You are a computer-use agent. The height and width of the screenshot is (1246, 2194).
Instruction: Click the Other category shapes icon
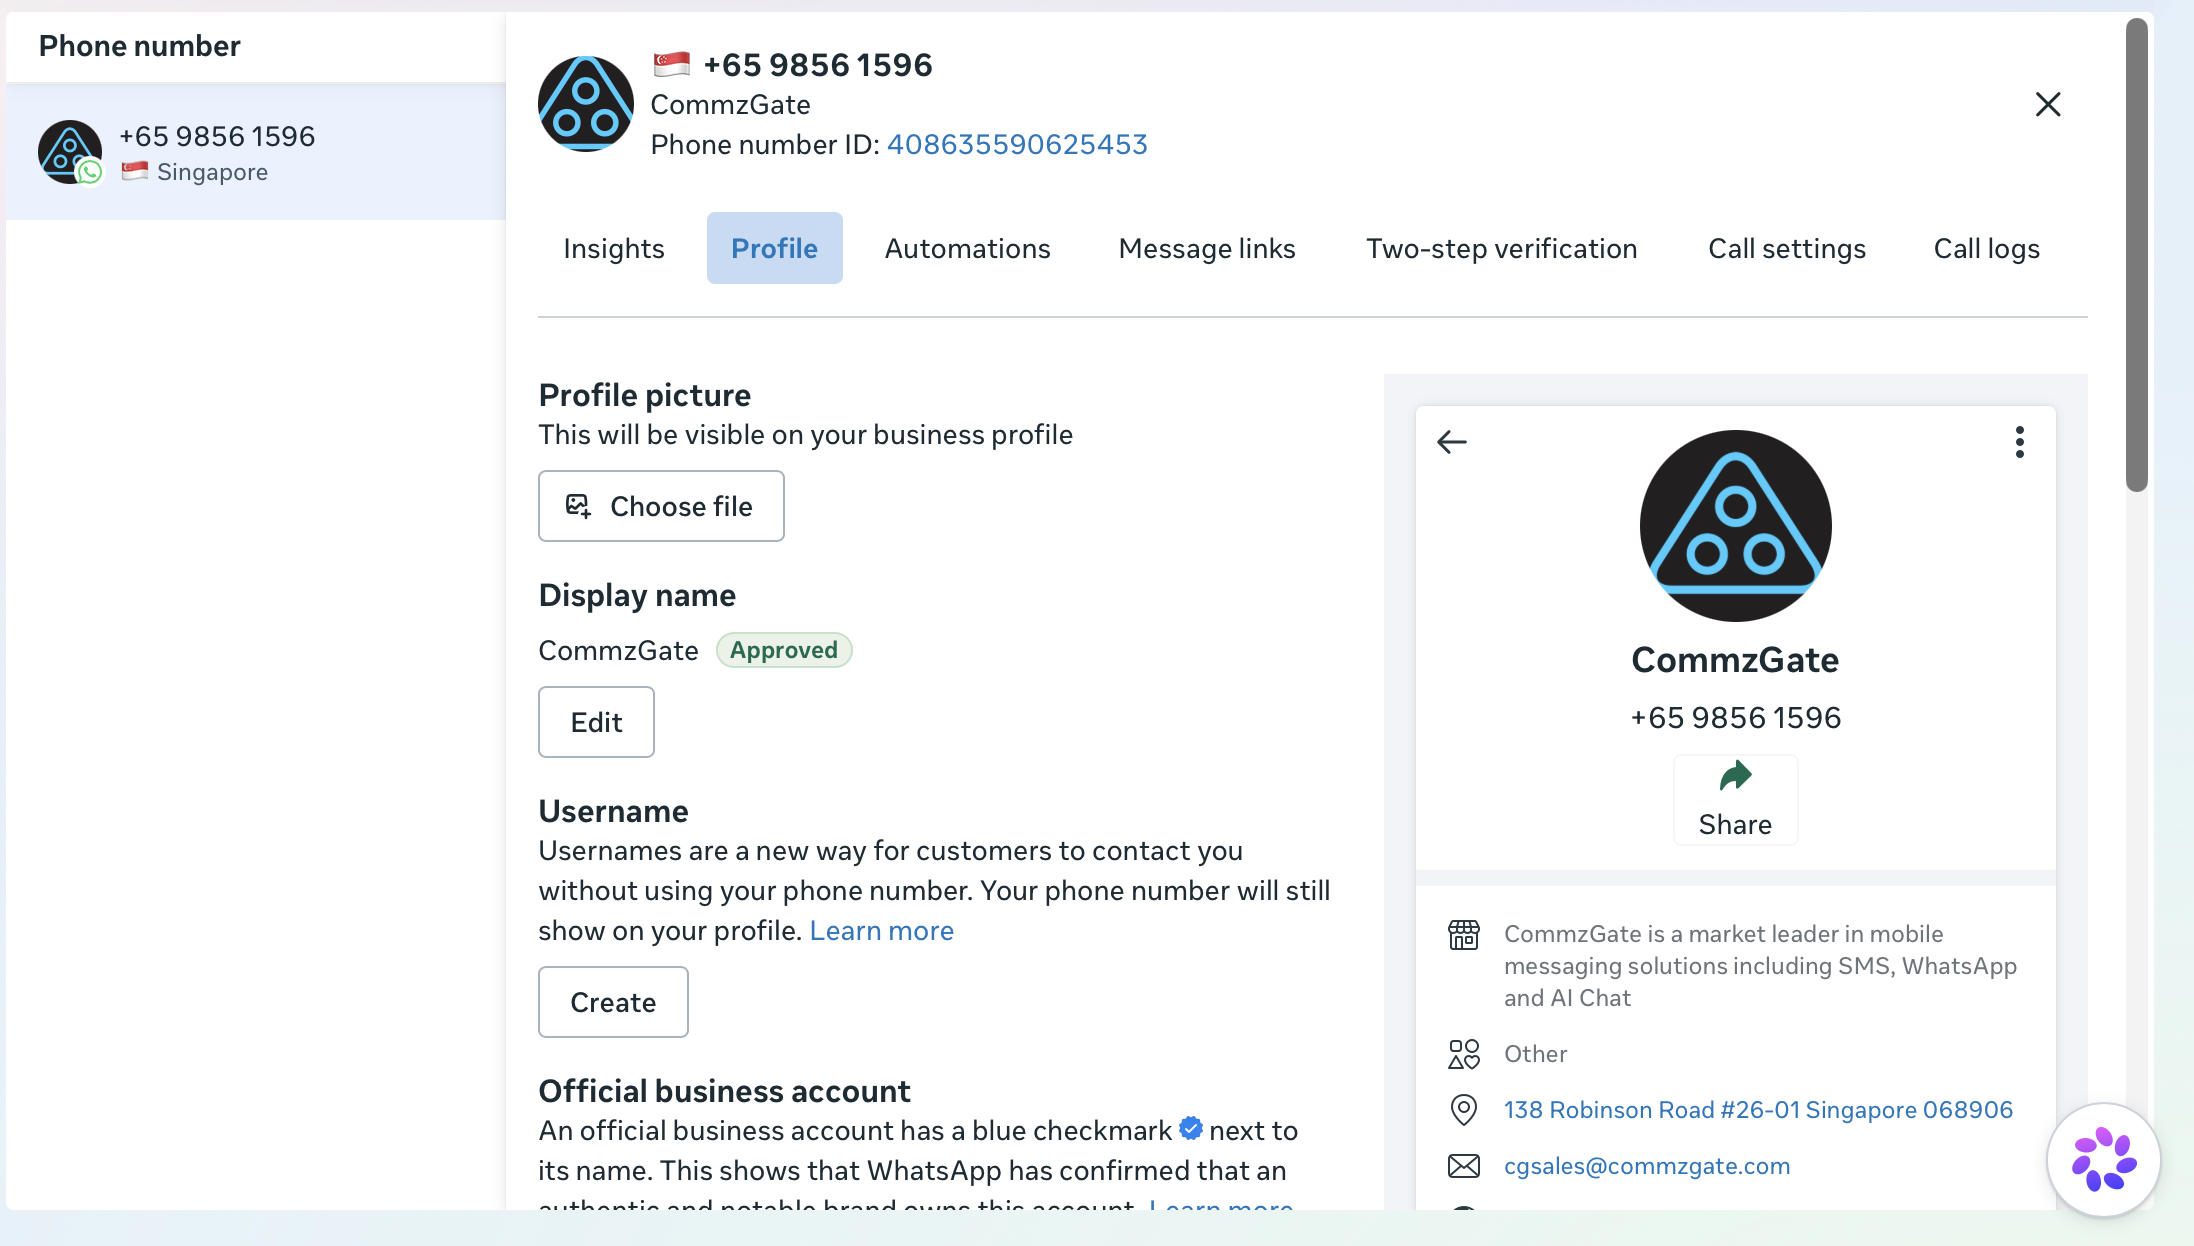pyautogui.click(x=1463, y=1054)
